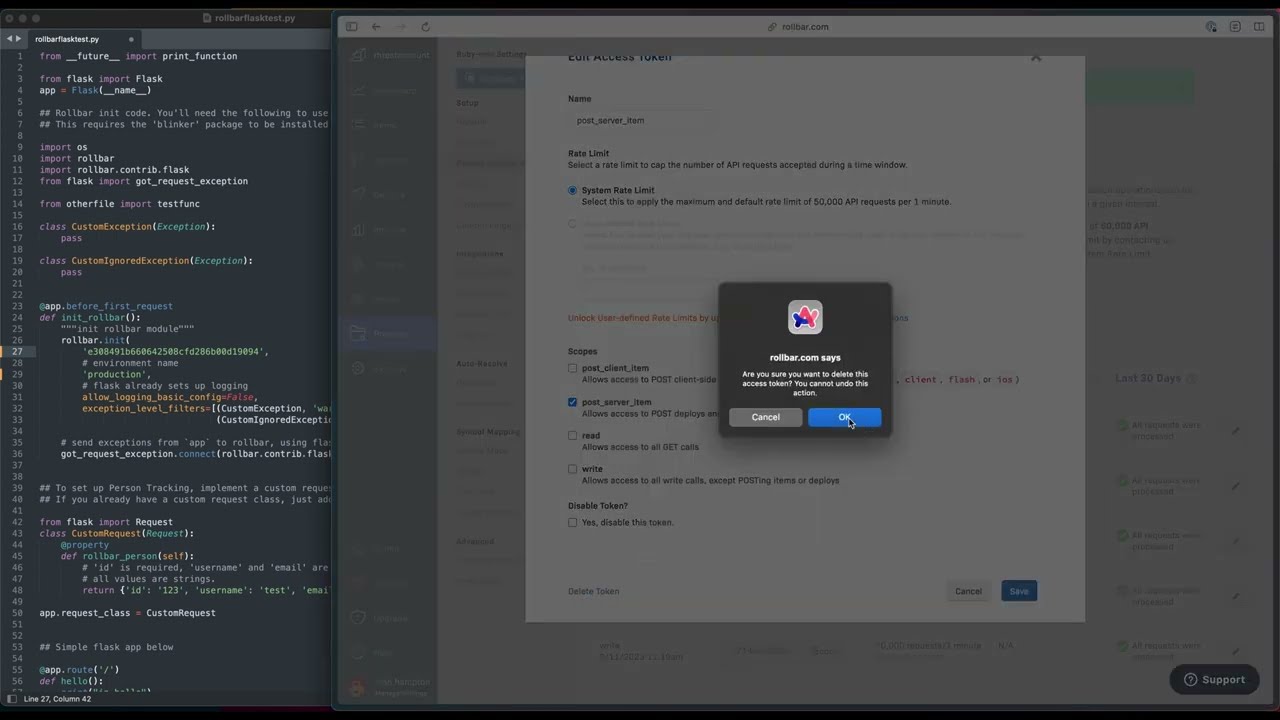Screen dimensions: 1280x720
Task: Click 'def init_rollbar():' line
Action: [x=90, y=318]
